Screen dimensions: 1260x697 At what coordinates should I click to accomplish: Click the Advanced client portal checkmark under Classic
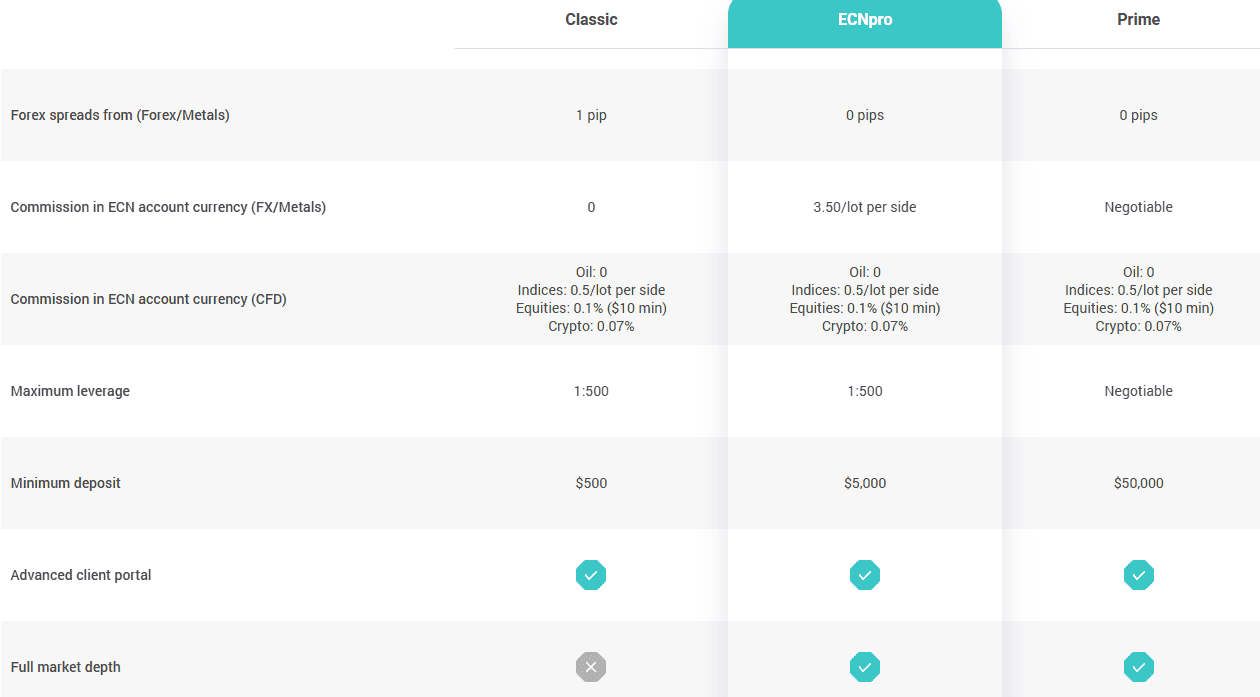[x=591, y=575]
